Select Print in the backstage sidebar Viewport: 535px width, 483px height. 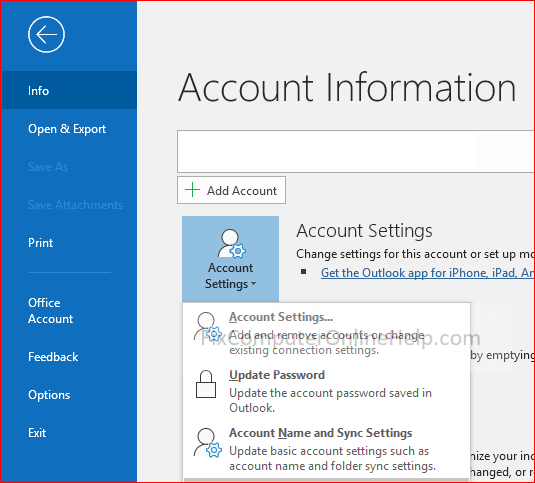click(x=69, y=243)
